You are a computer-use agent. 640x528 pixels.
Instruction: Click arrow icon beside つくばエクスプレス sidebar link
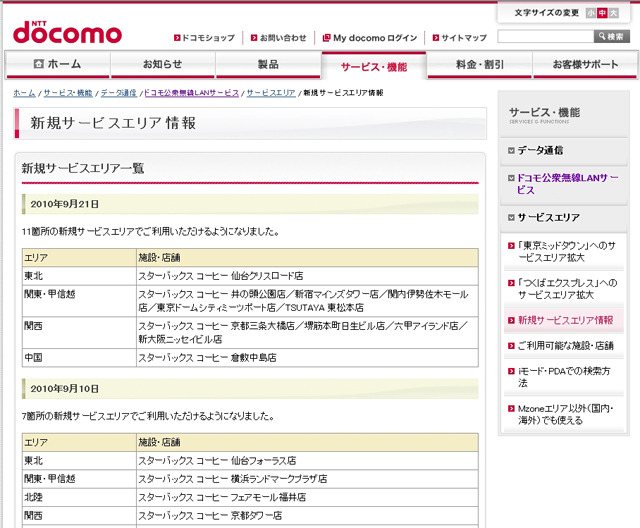(511, 283)
